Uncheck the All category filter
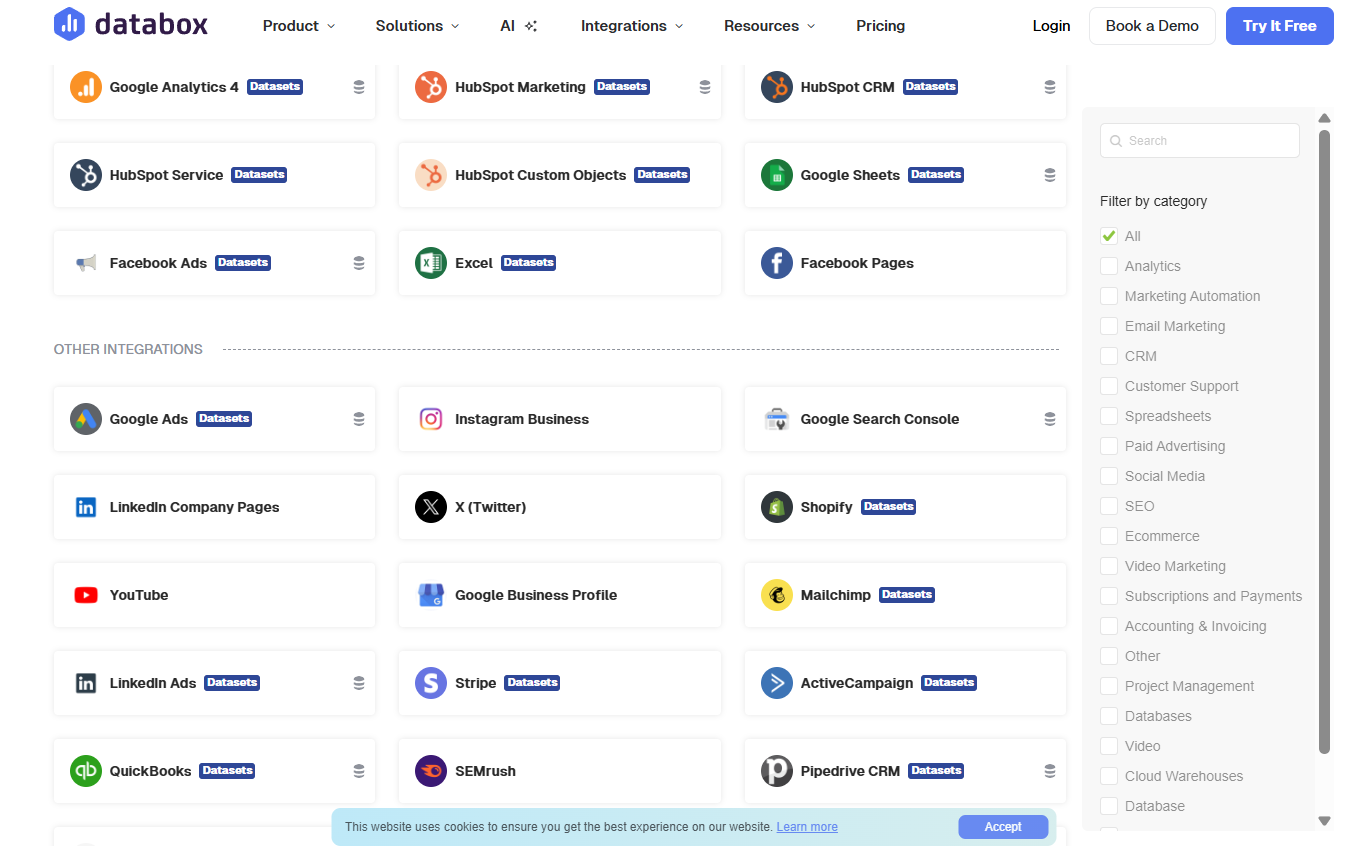 pyautogui.click(x=1109, y=235)
